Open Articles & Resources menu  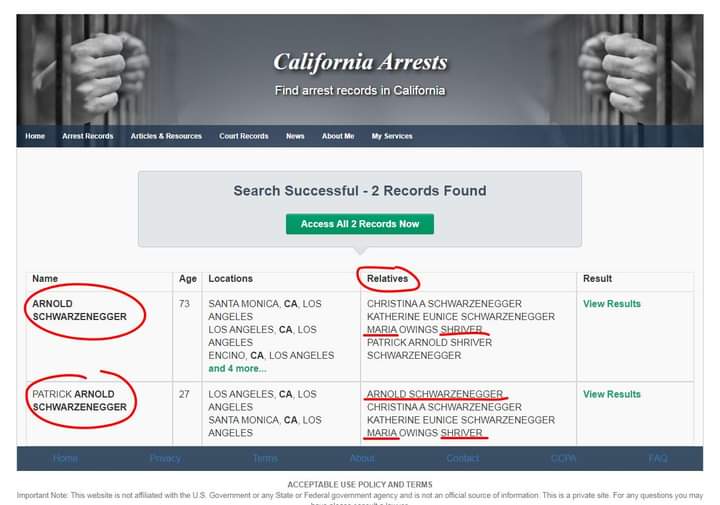point(166,136)
